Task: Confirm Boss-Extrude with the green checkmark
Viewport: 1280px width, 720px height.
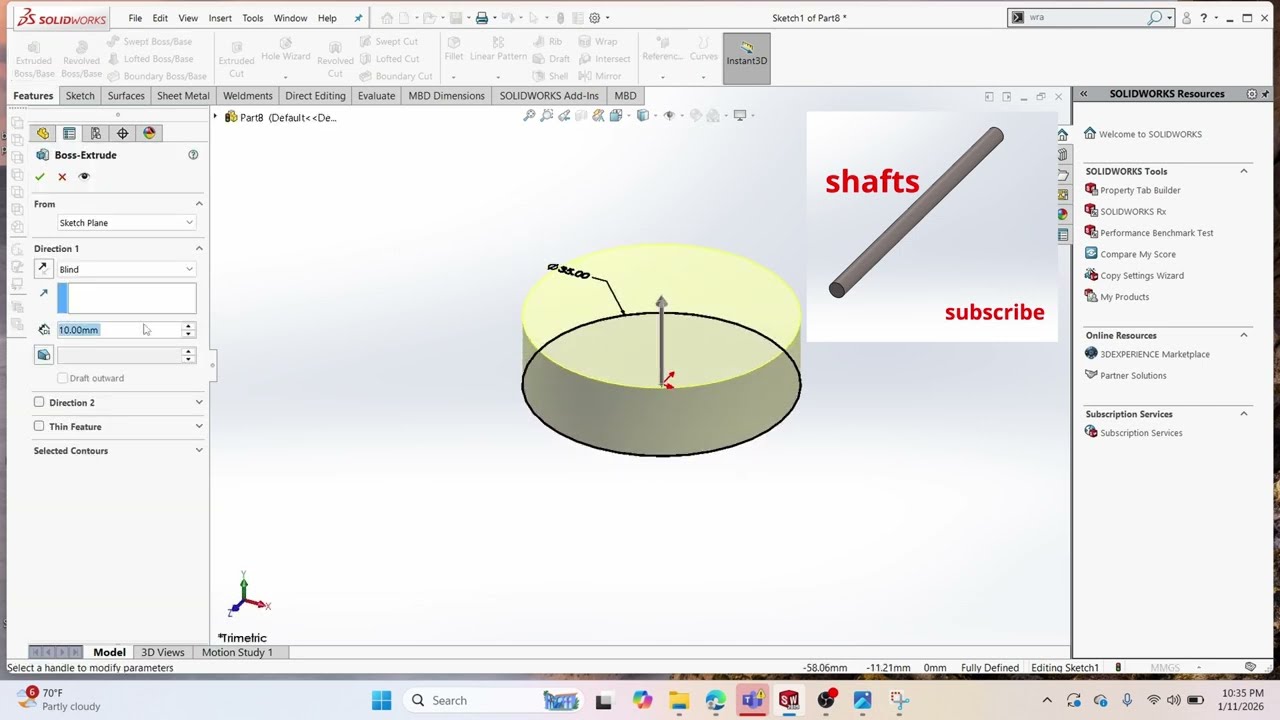Action: (x=40, y=177)
